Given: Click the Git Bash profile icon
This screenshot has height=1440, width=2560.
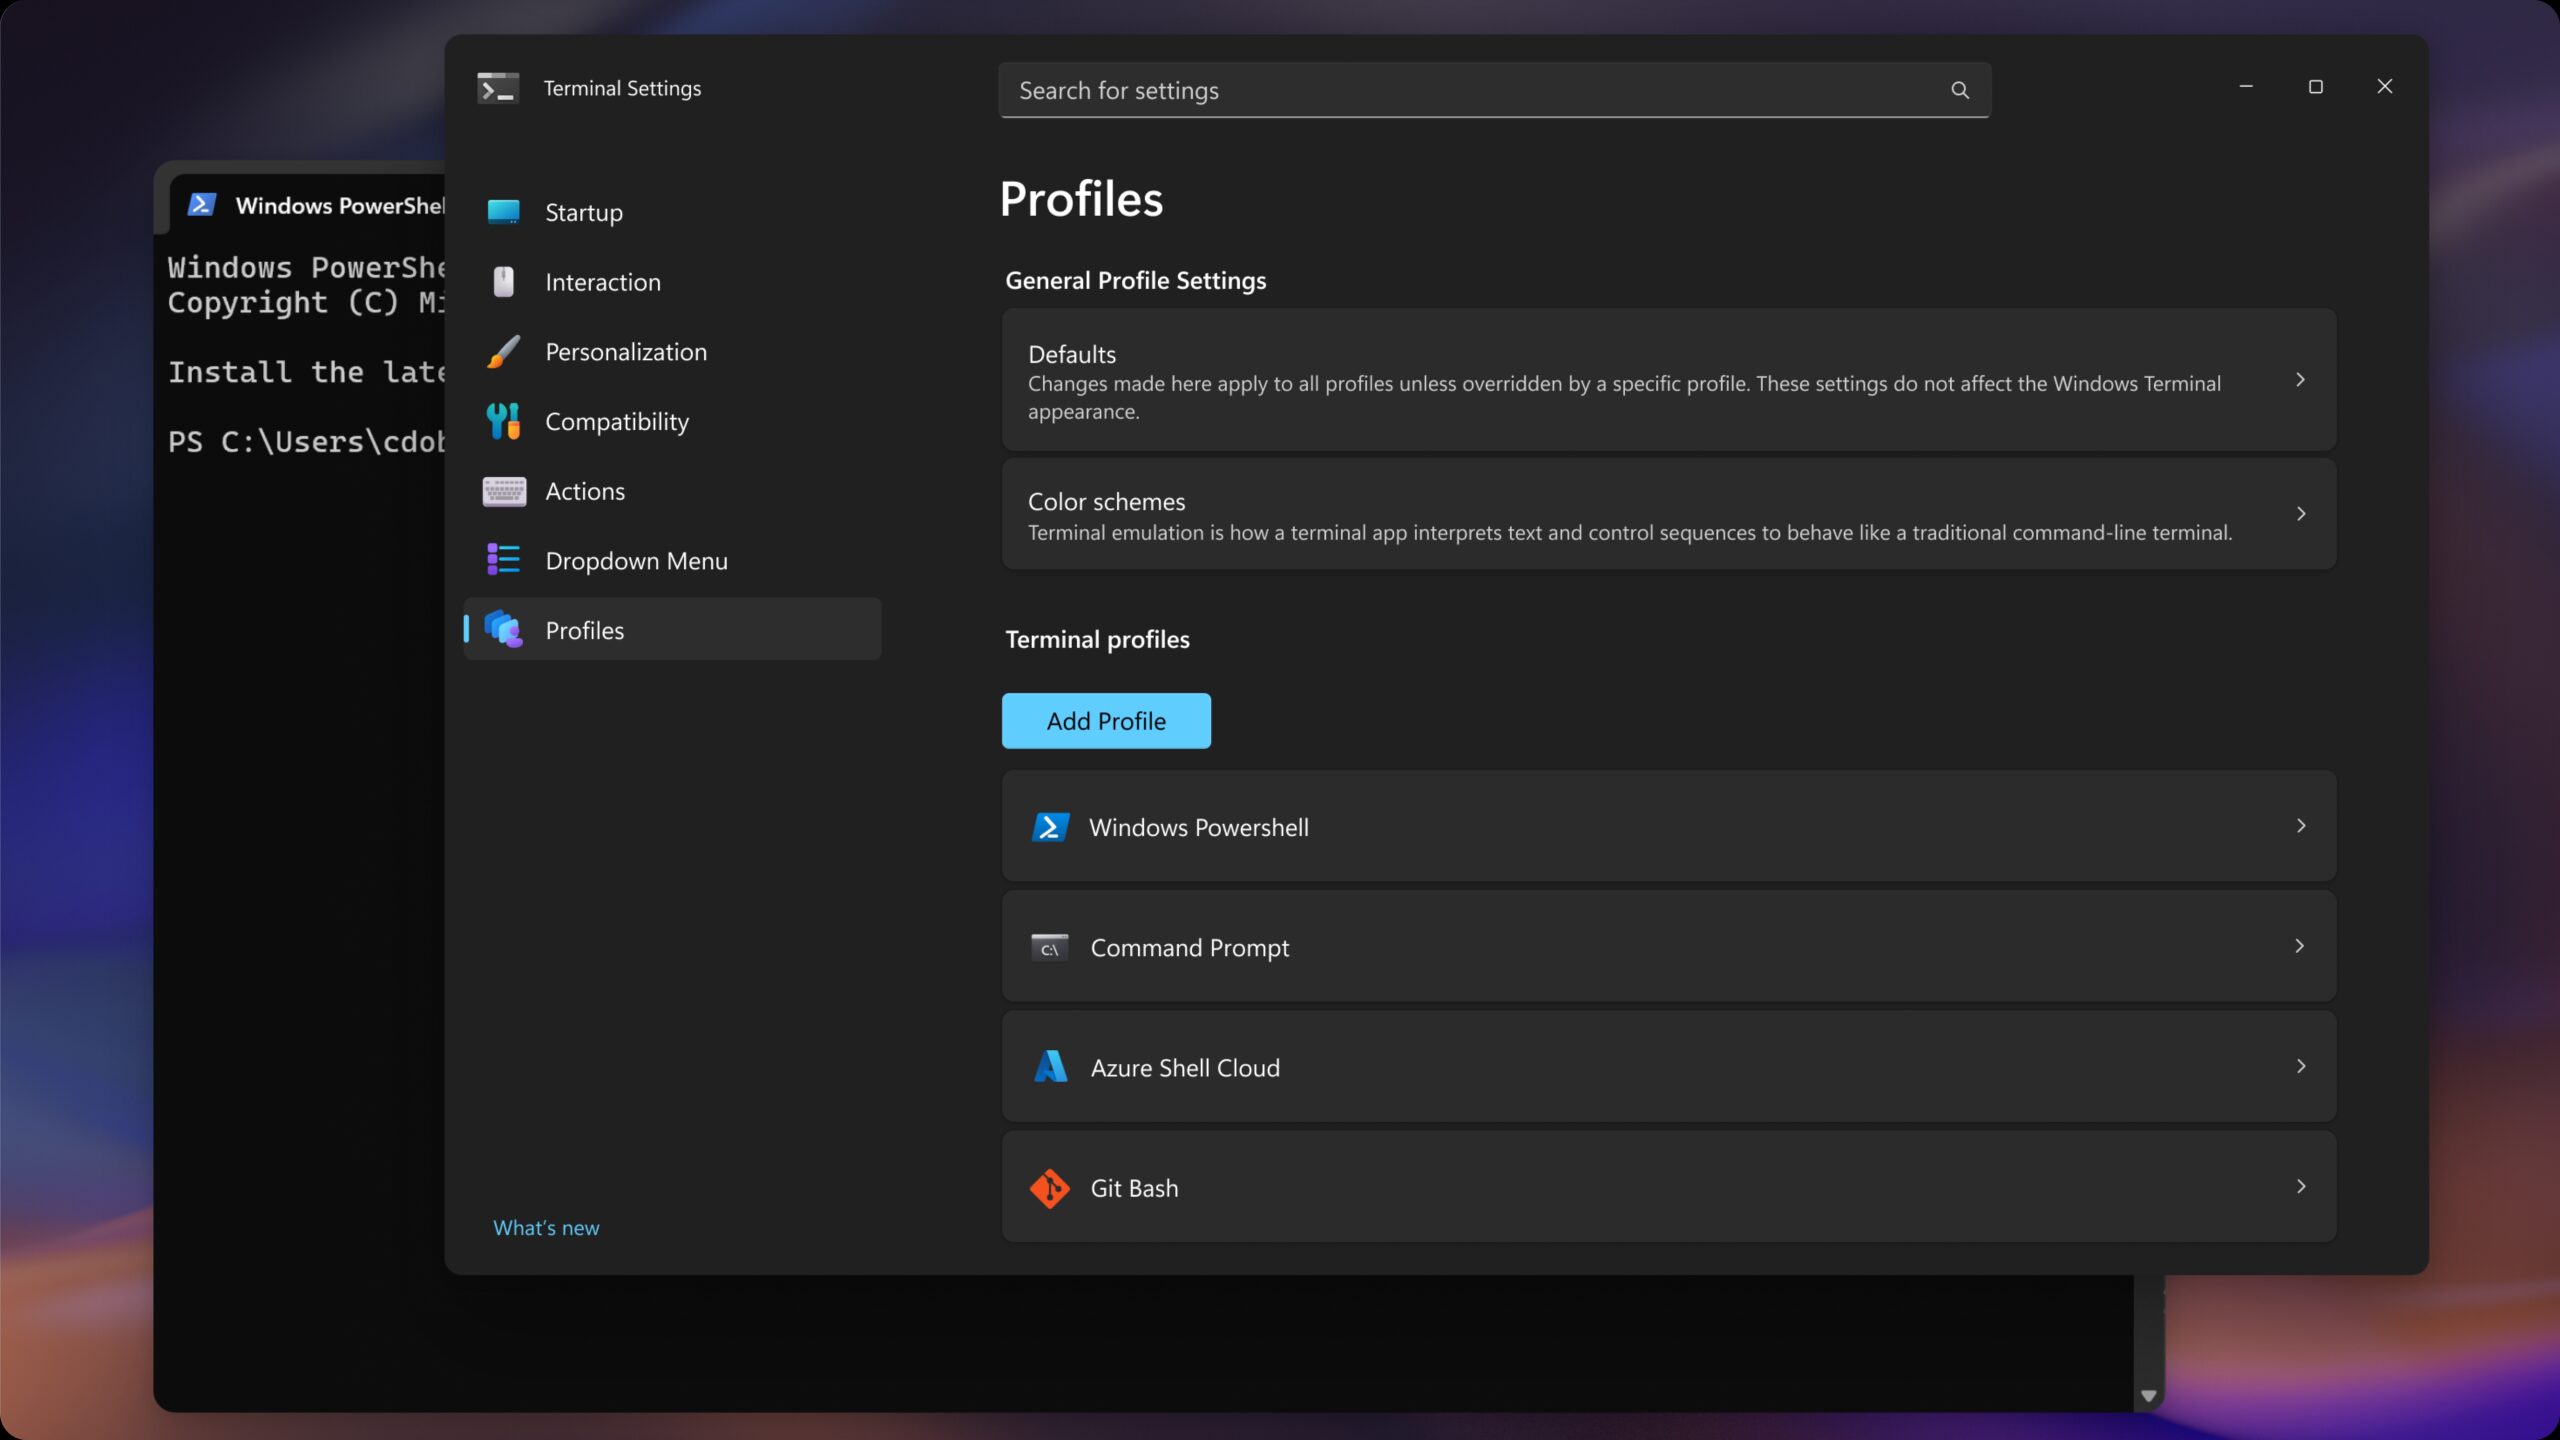Looking at the screenshot, I should (x=1049, y=1188).
